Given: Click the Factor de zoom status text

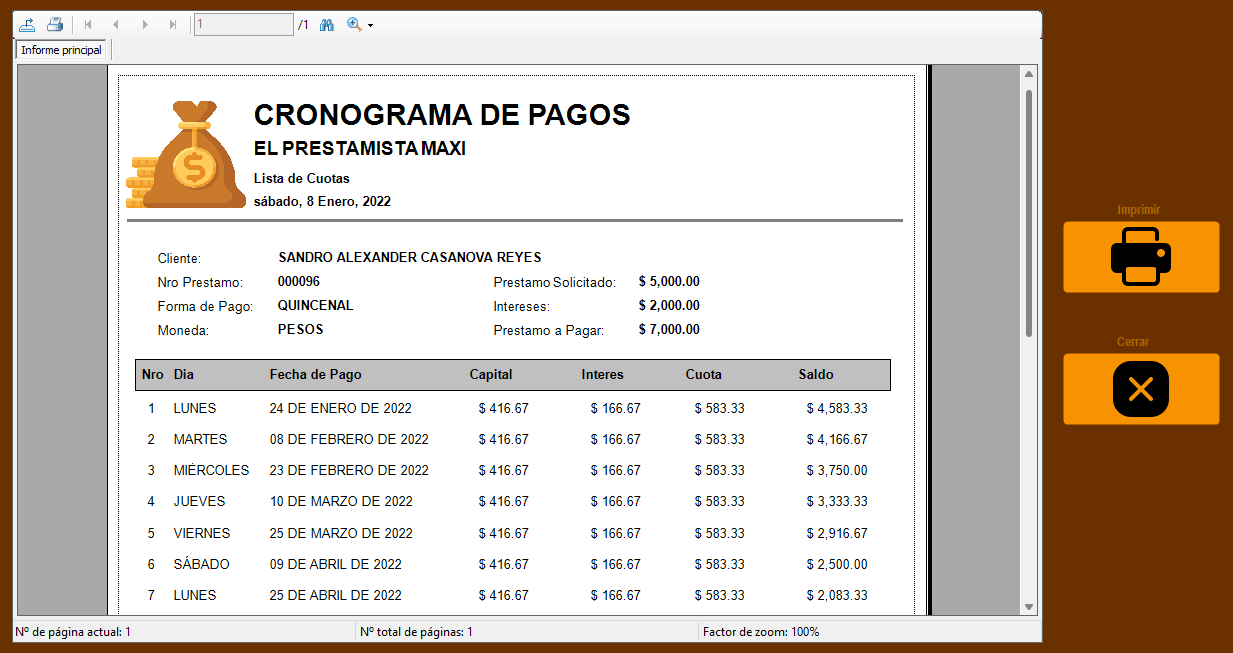Looking at the screenshot, I should (761, 632).
